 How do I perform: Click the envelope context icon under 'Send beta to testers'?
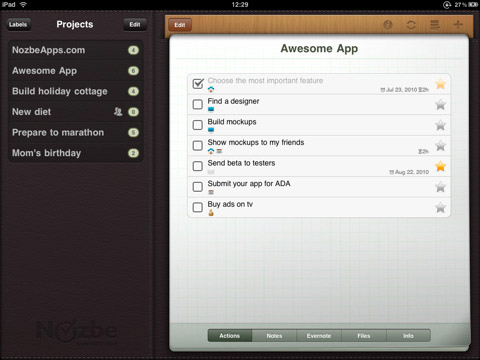pyautogui.click(x=211, y=172)
